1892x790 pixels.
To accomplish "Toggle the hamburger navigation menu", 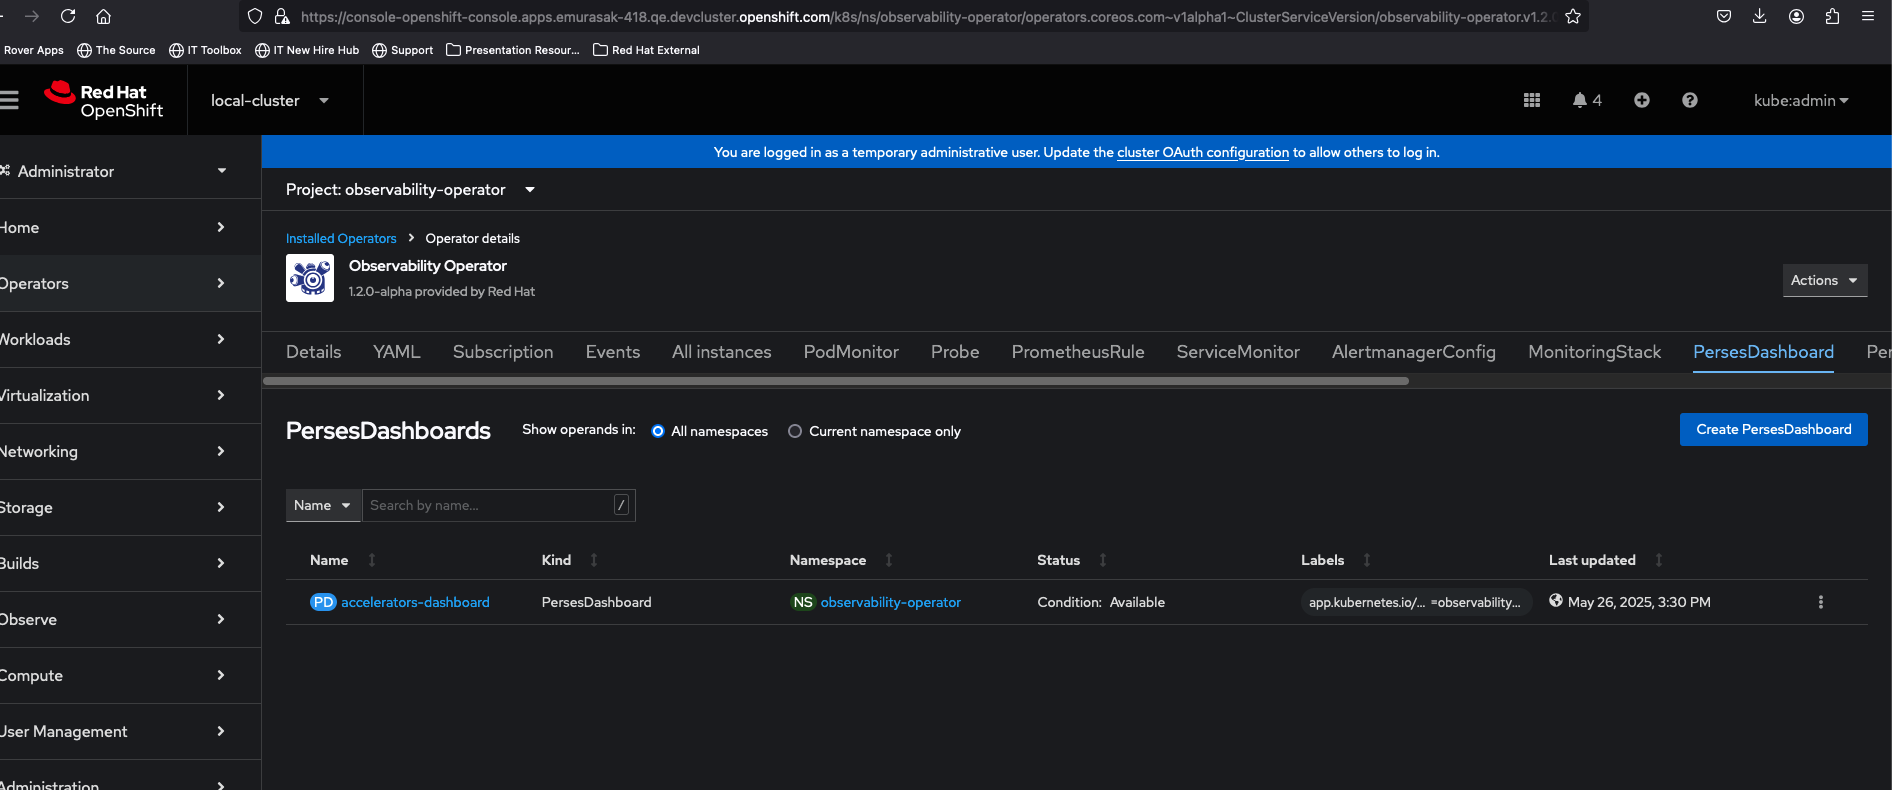I will click(x=10, y=100).
